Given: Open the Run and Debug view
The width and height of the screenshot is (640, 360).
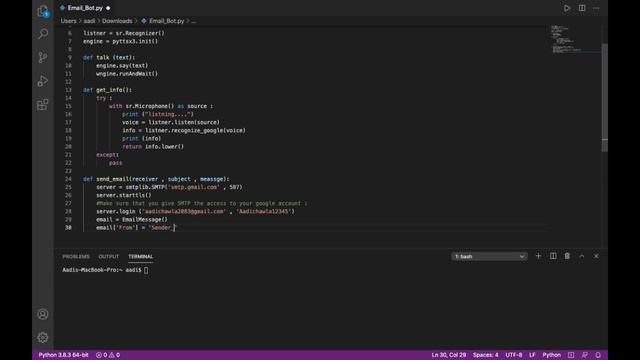Looking at the screenshot, I should pyautogui.click(x=43, y=81).
